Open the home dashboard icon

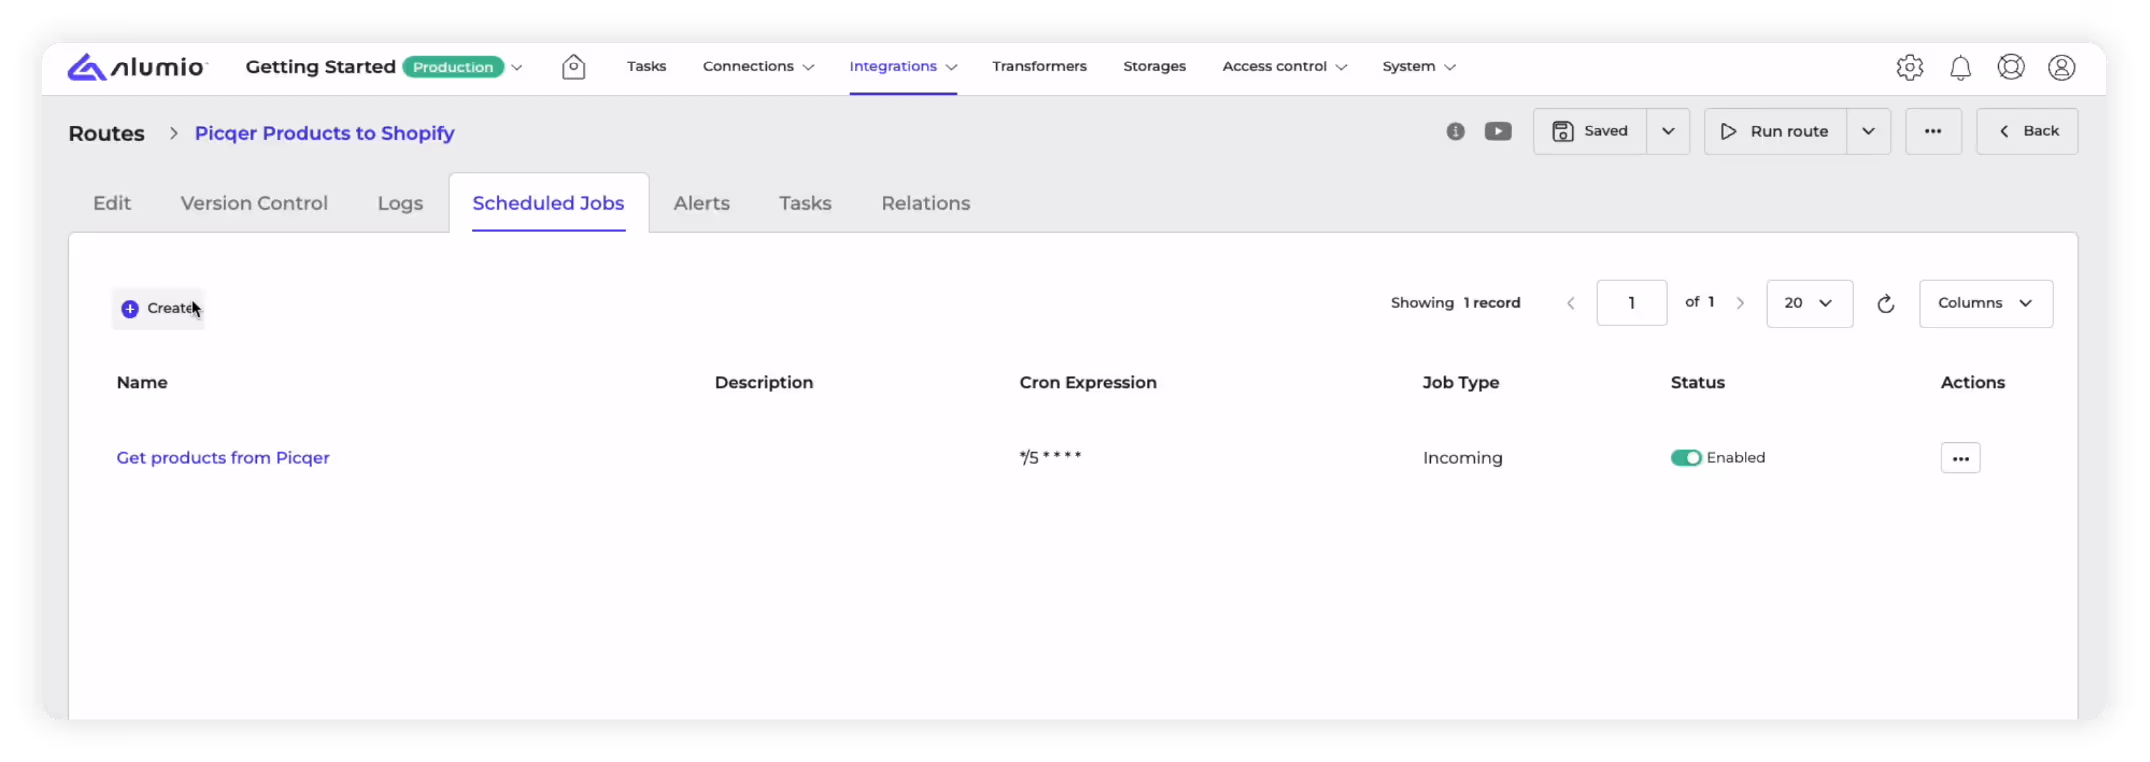coord(573,67)
